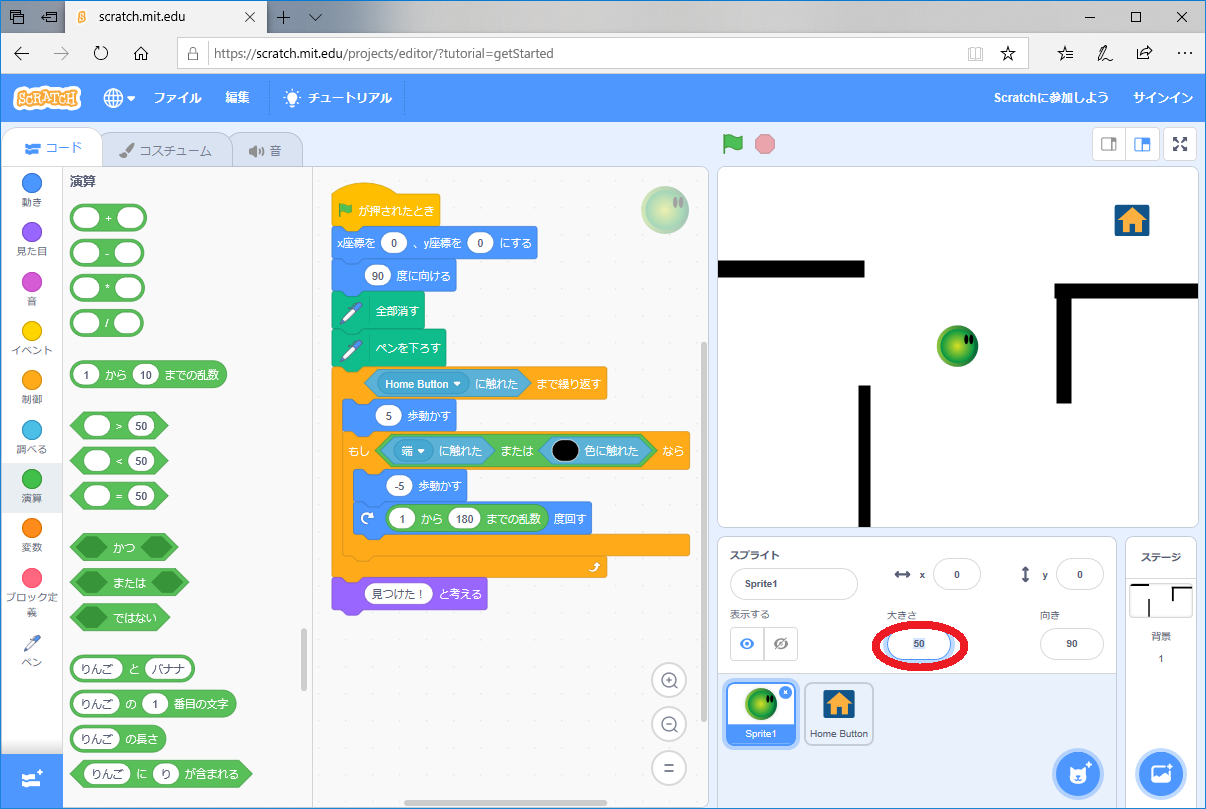Click the かつ boolean block in palette

[124, 547]
